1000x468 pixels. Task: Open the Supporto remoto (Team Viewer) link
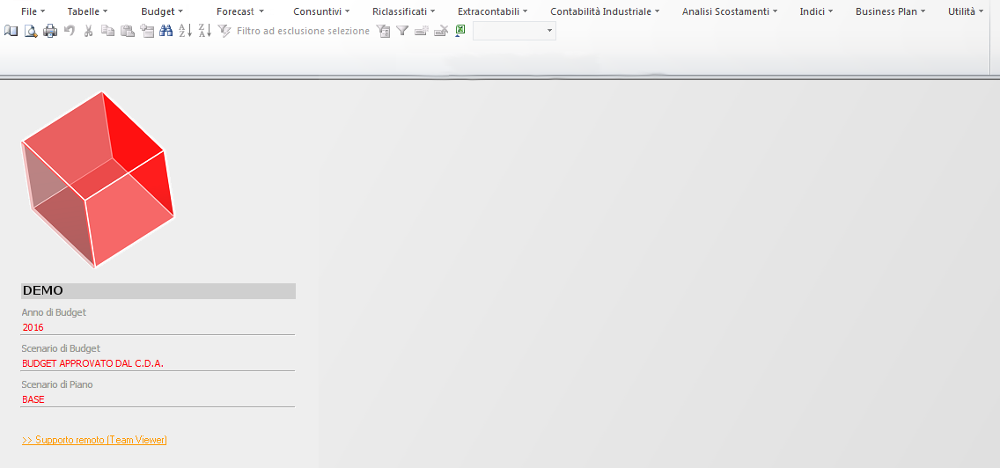pos(94,440)
